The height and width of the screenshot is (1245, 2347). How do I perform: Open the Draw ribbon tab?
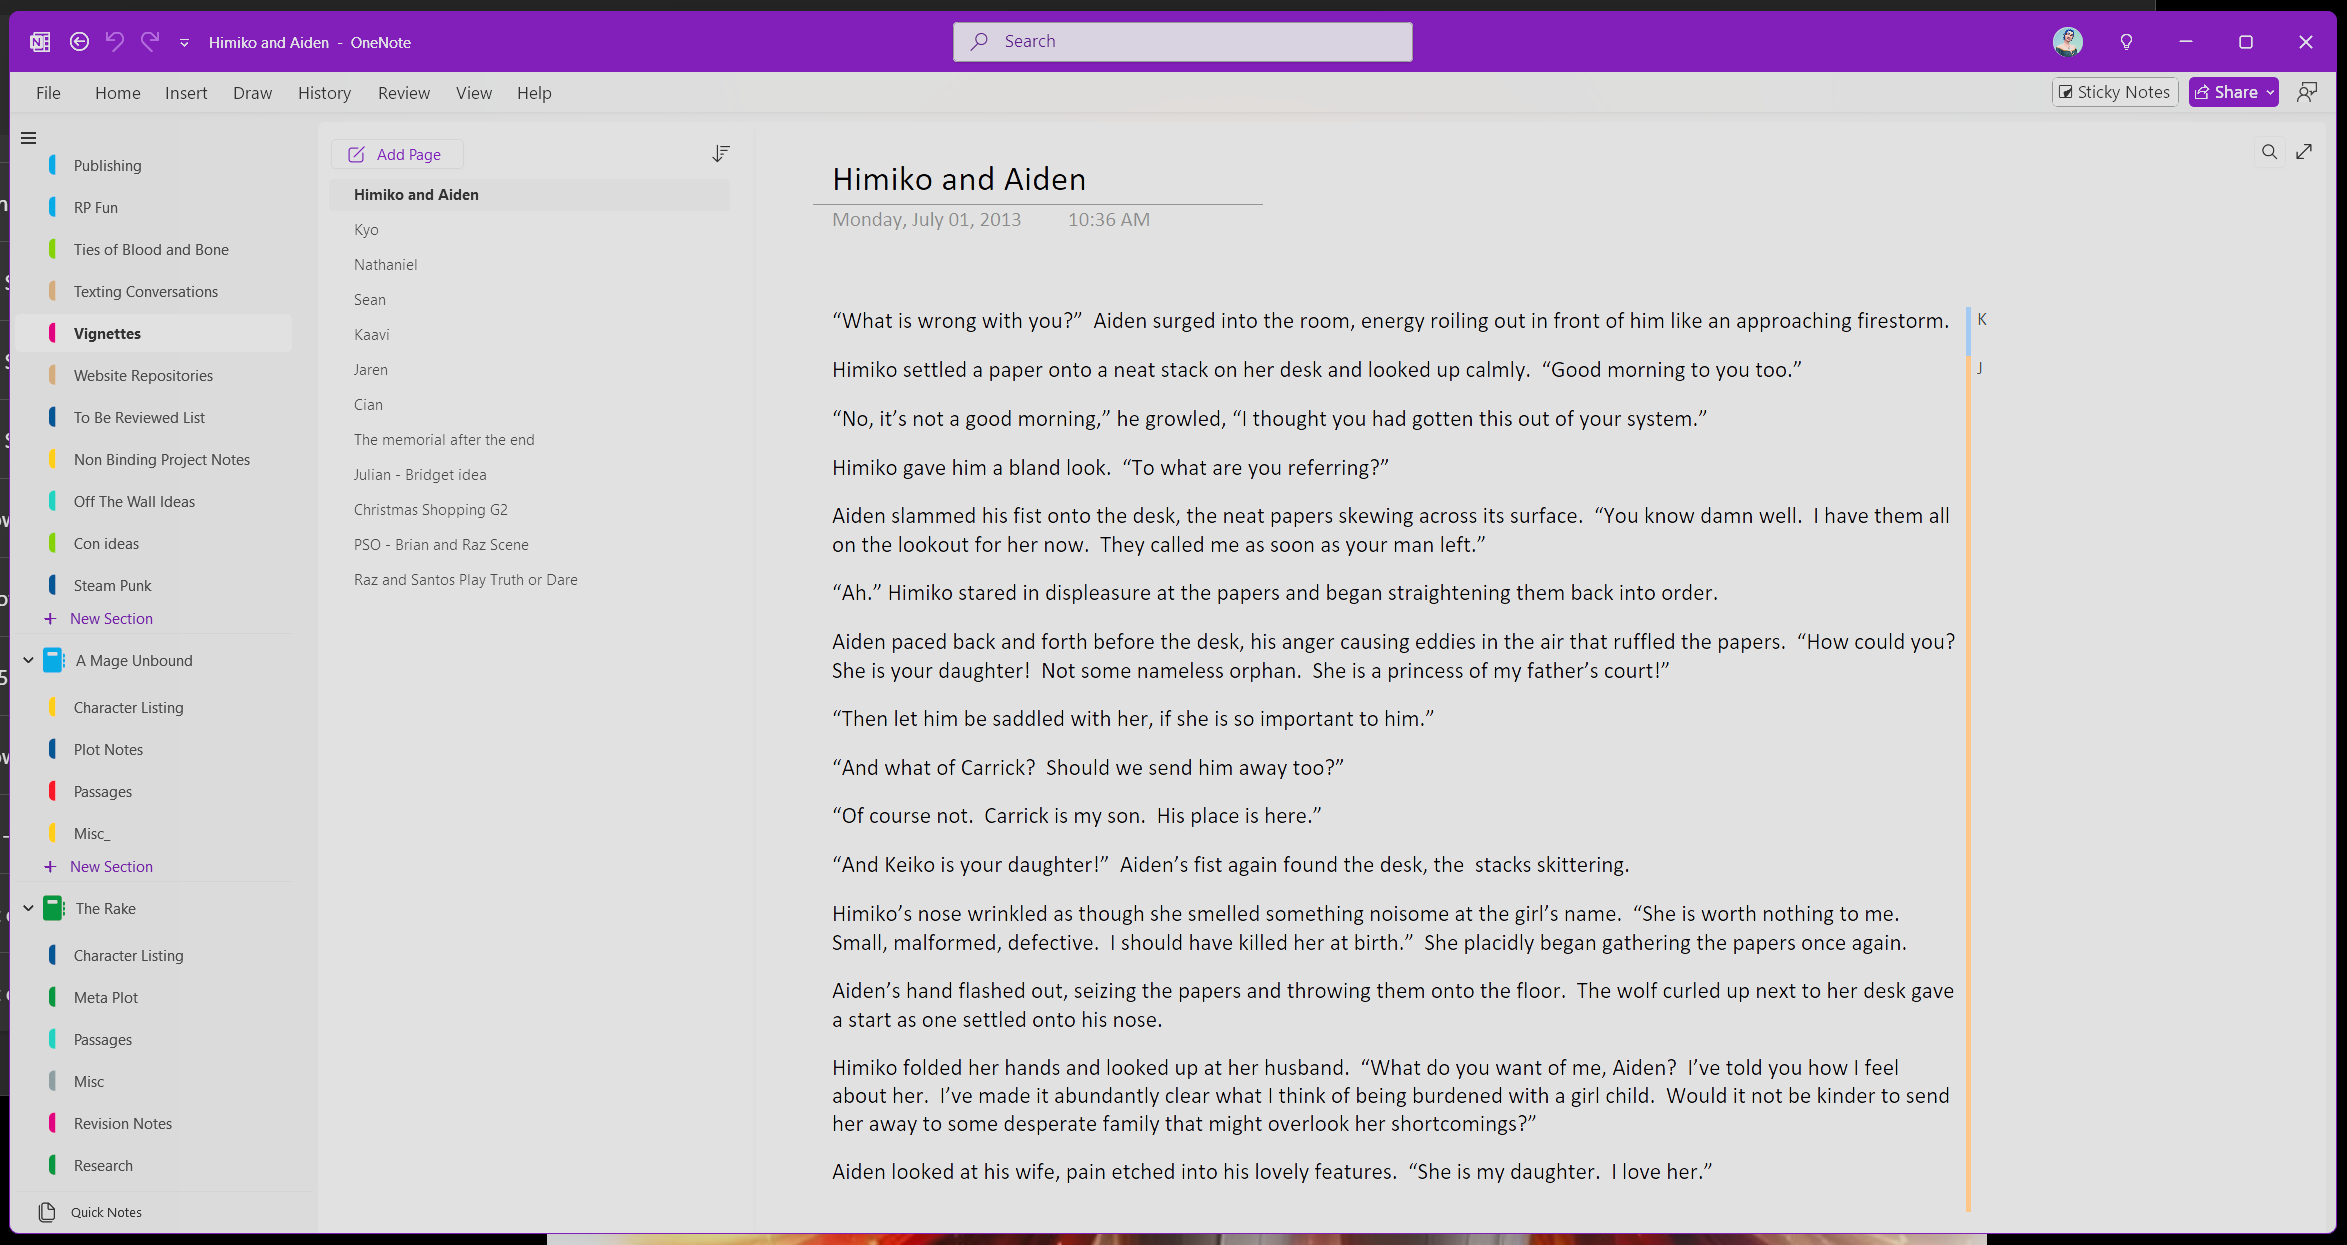point(252,93)
